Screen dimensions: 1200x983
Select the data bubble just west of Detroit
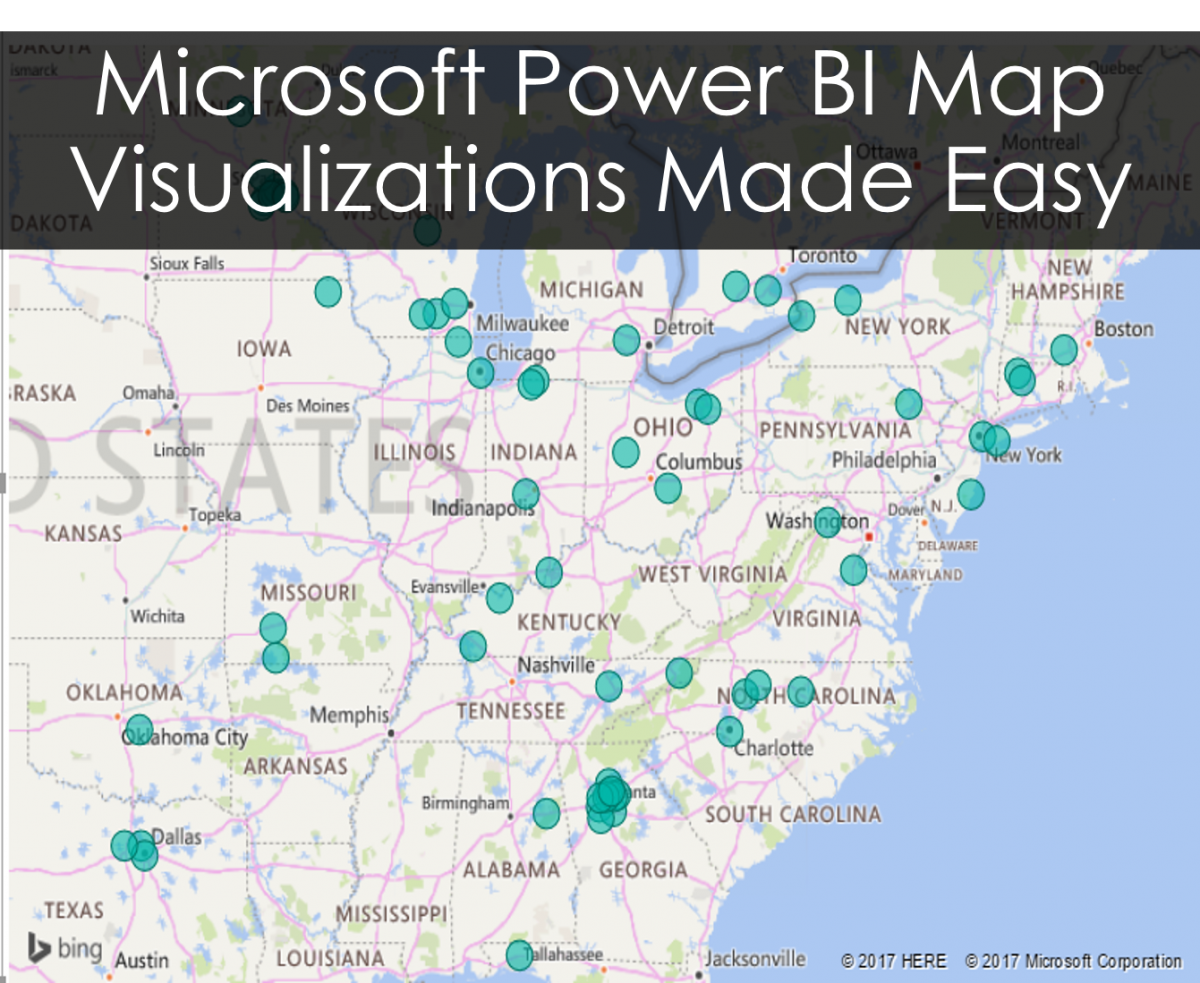click(626, 340)
